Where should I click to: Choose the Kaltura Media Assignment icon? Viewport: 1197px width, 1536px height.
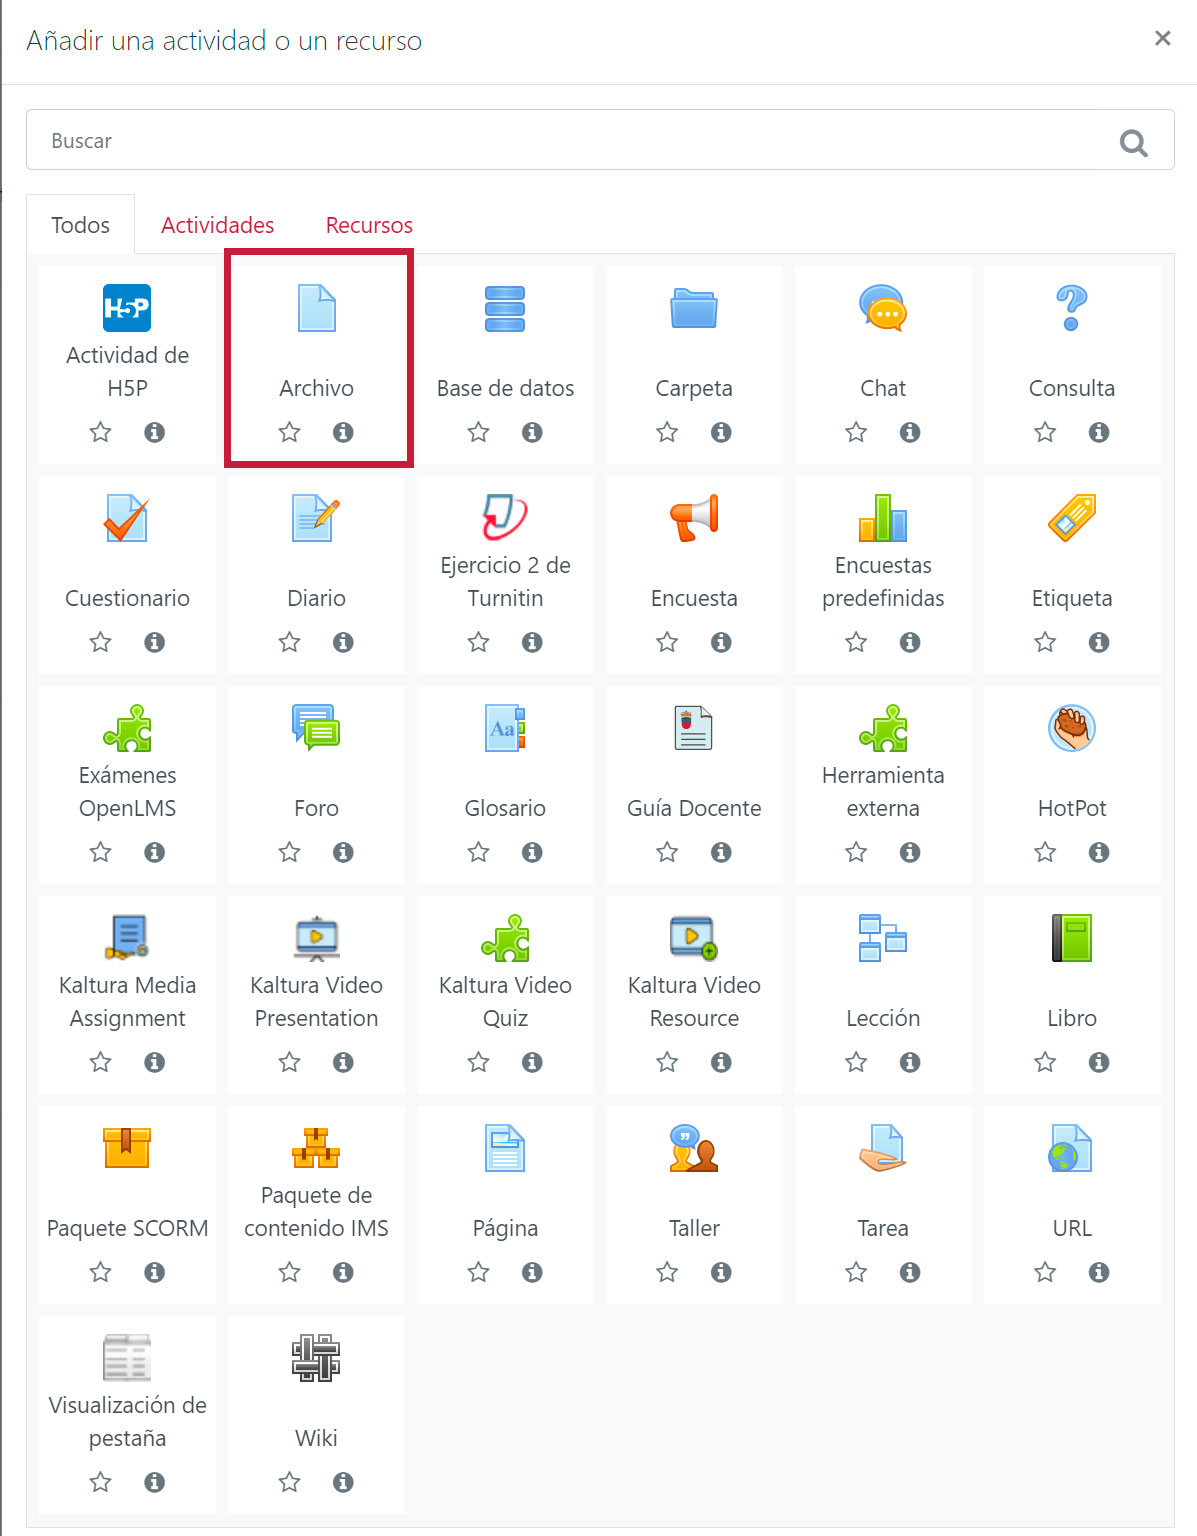click(127, 938)
